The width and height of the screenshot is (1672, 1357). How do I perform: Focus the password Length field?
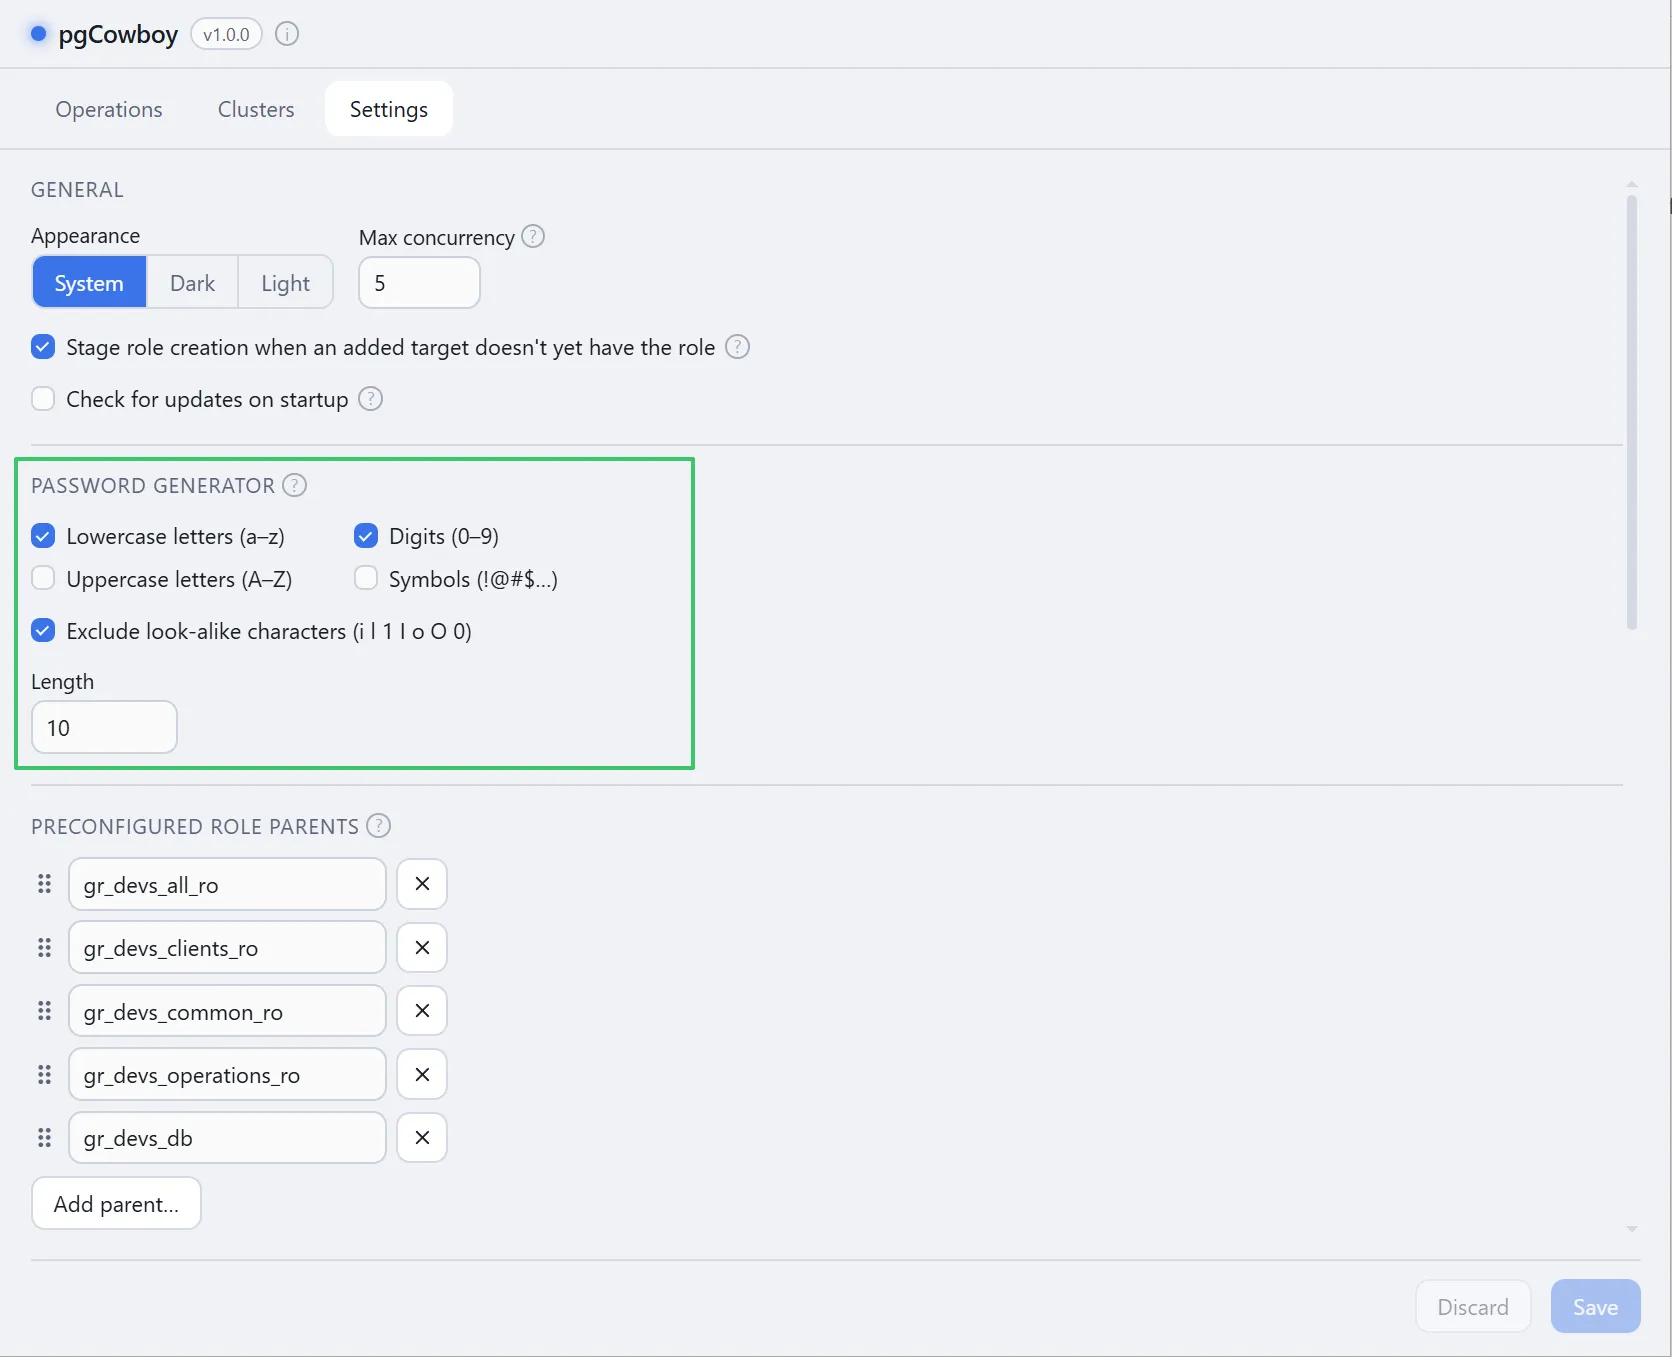(104, 727)
